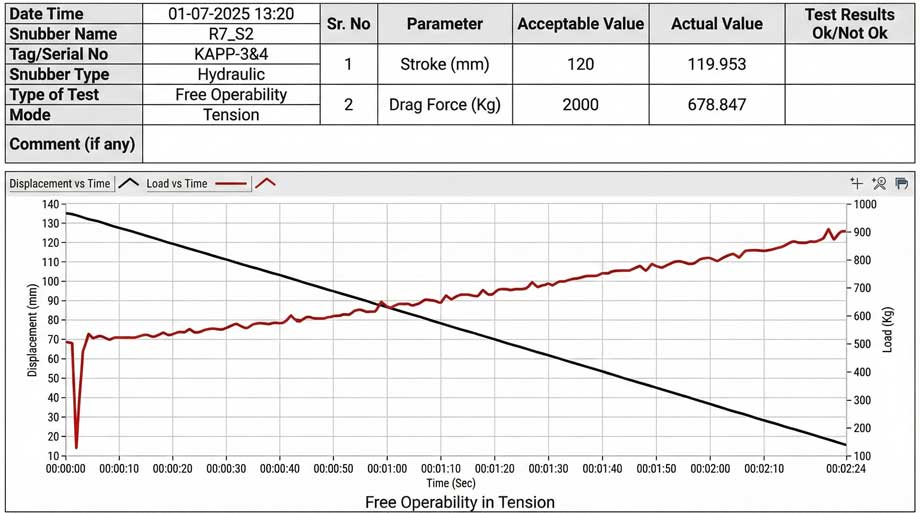Click the Actual Value 119.953 cell
The image size is (920, 513).
click(x=716, y=64)
